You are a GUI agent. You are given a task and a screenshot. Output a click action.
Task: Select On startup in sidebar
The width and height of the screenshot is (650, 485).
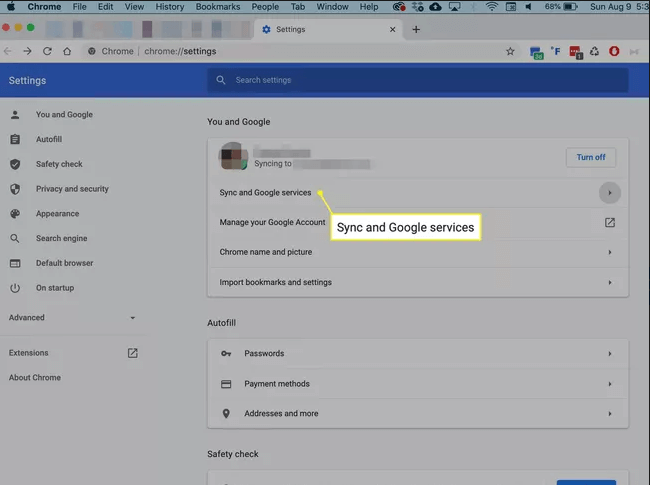click(x=55, y=288)
